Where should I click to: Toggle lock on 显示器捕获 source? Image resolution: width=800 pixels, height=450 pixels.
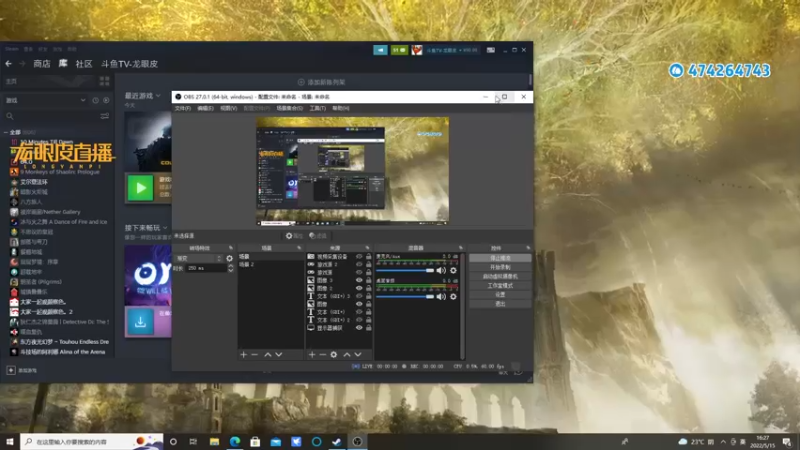pyautogui.click(x=368, y=328)
